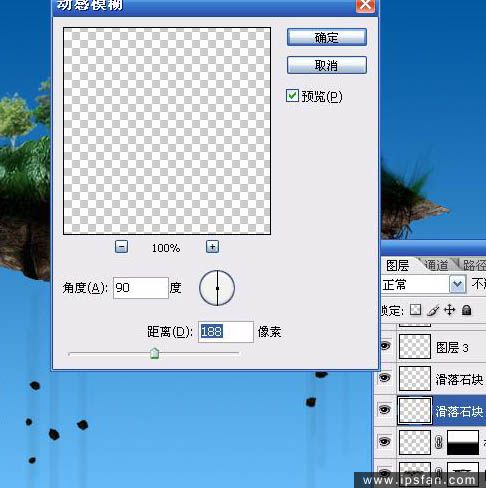
Task: Click the angle dial control
Action: point(217,288)
